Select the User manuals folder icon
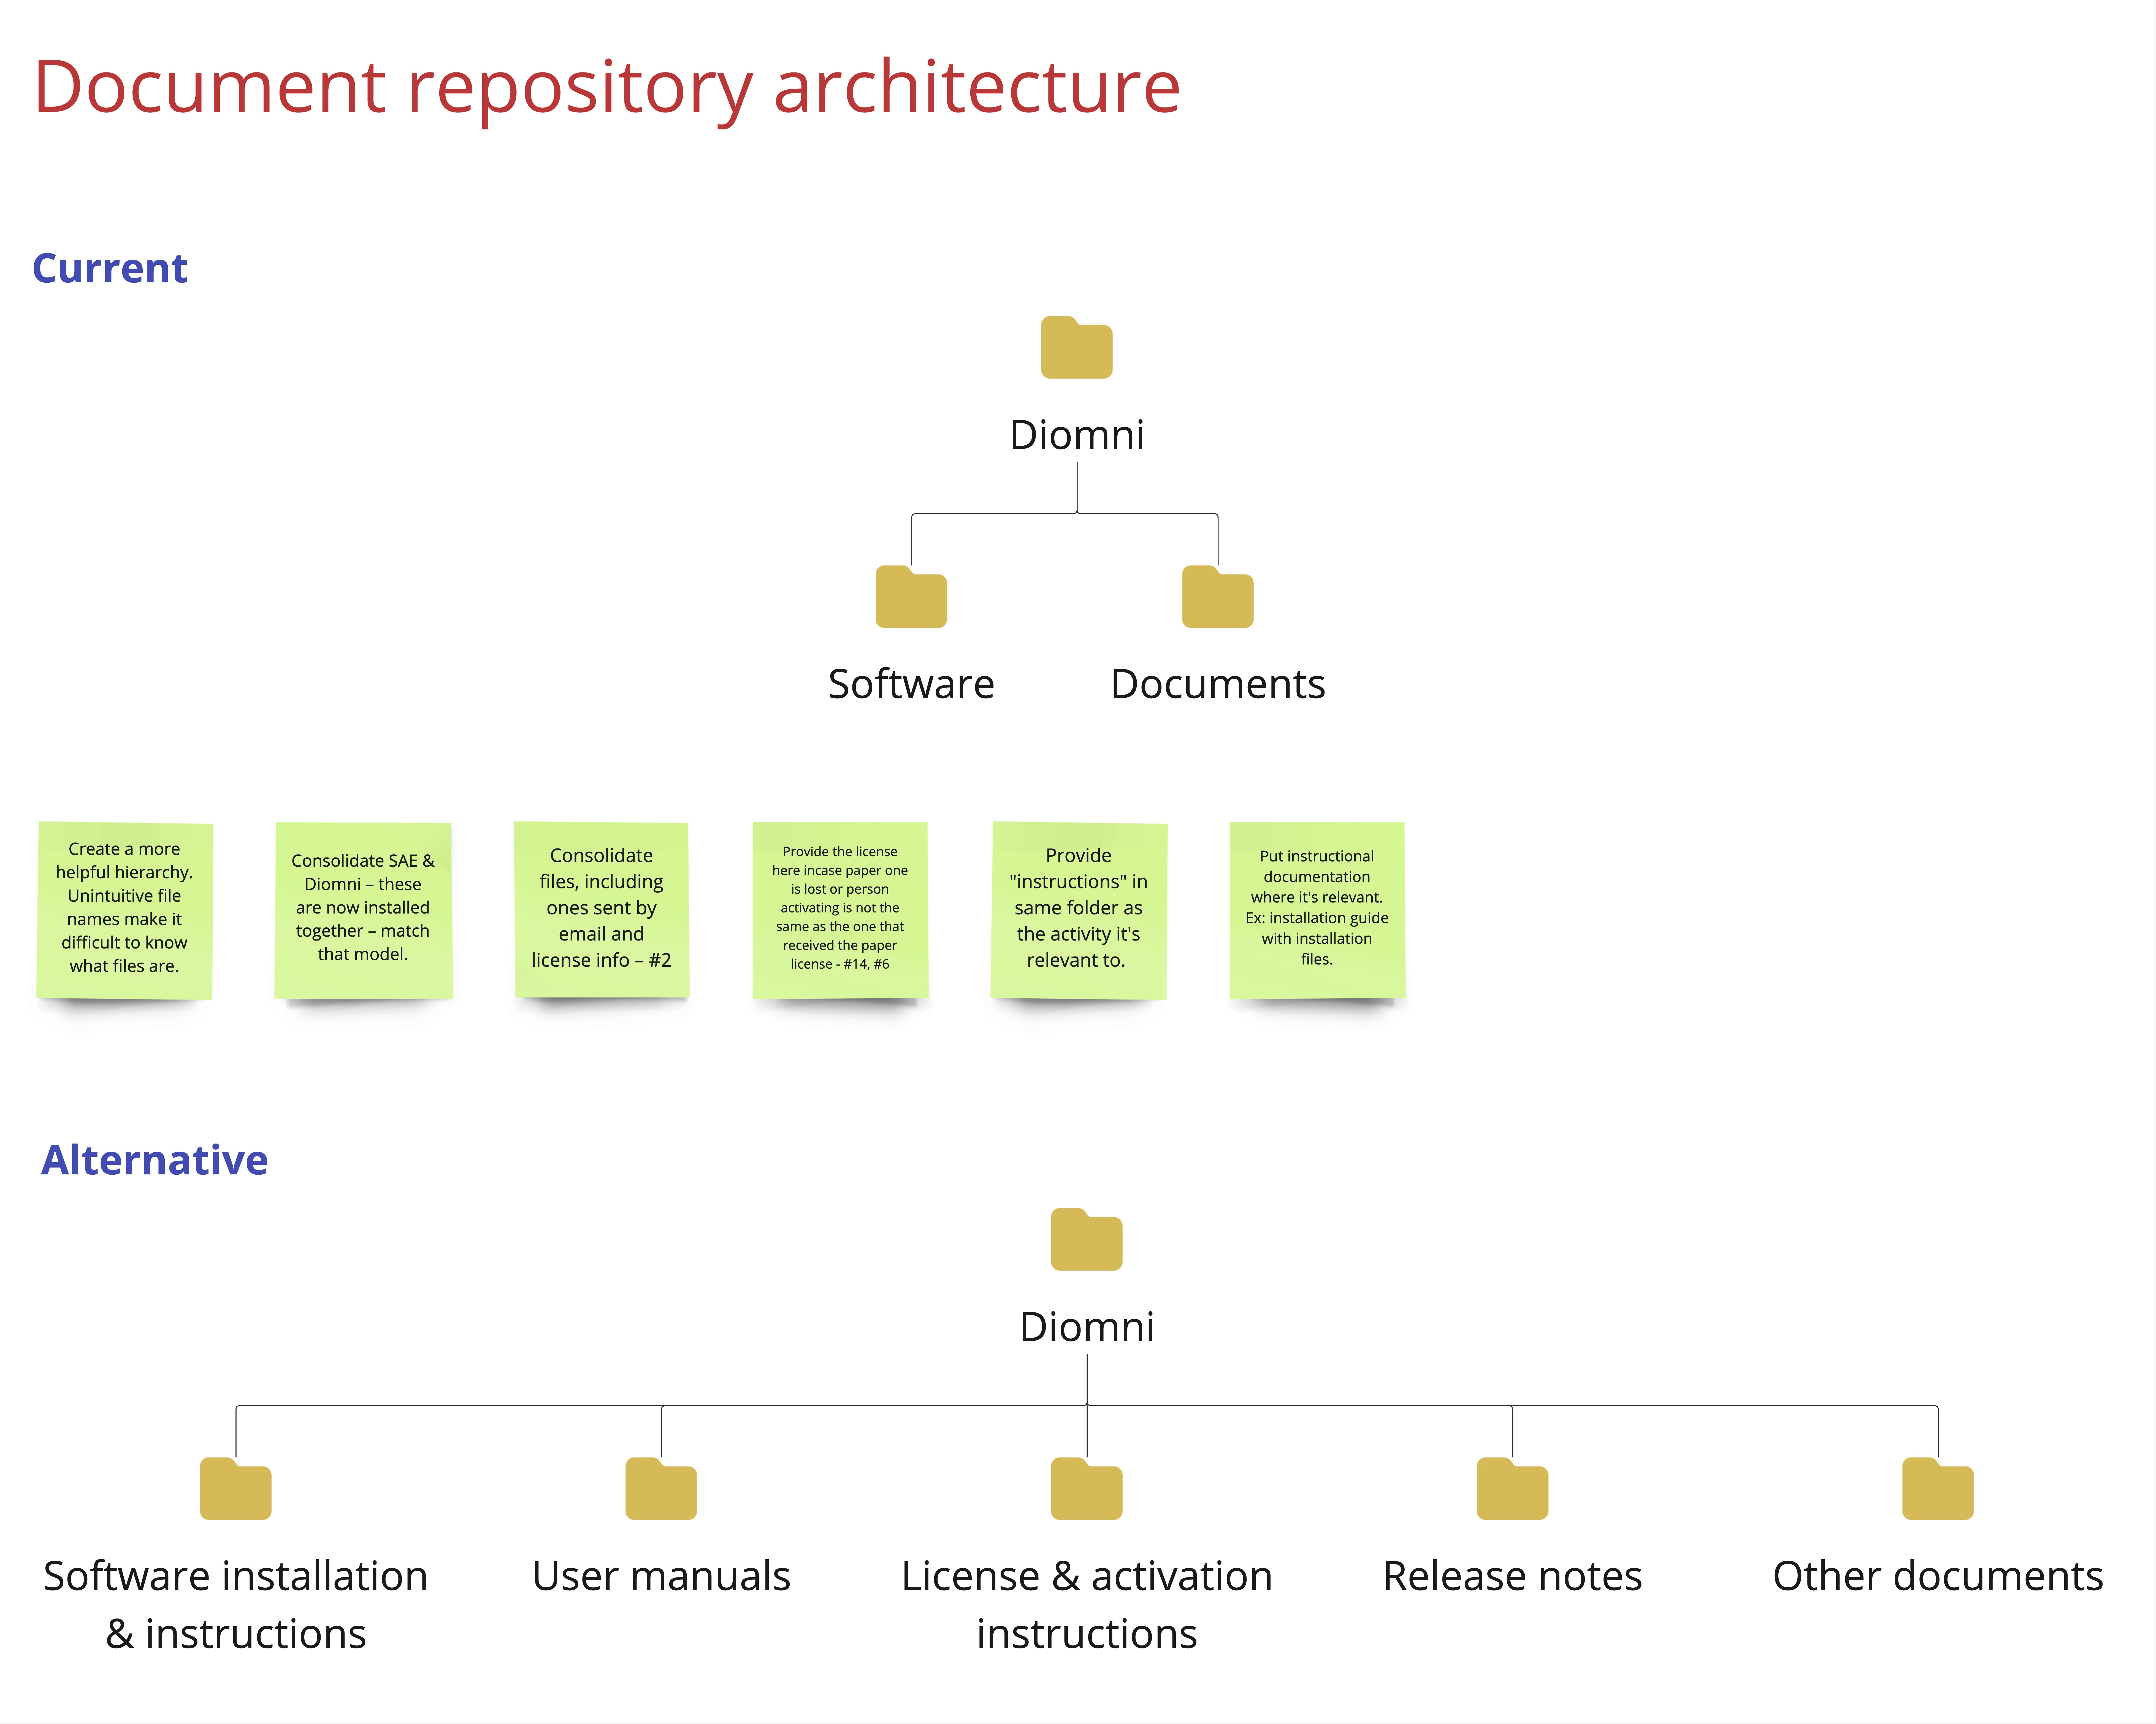 661,1489
